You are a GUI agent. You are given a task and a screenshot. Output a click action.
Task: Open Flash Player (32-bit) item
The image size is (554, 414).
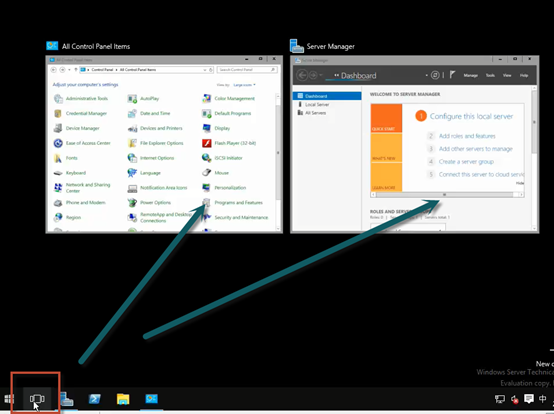pyautogui.click(x=229, y=143)
